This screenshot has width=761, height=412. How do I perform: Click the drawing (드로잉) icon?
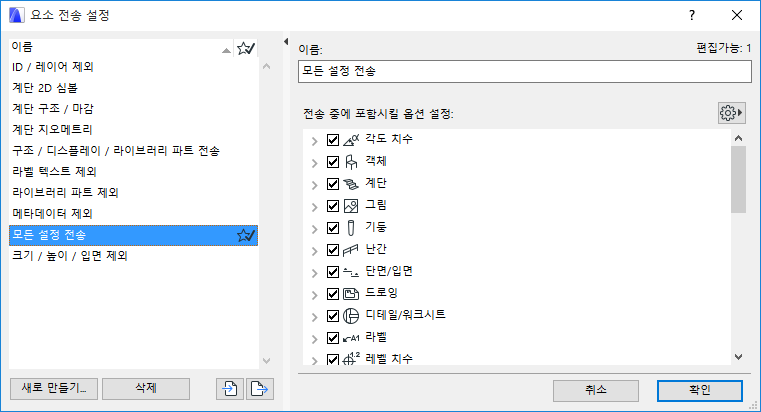click(351, 294)
